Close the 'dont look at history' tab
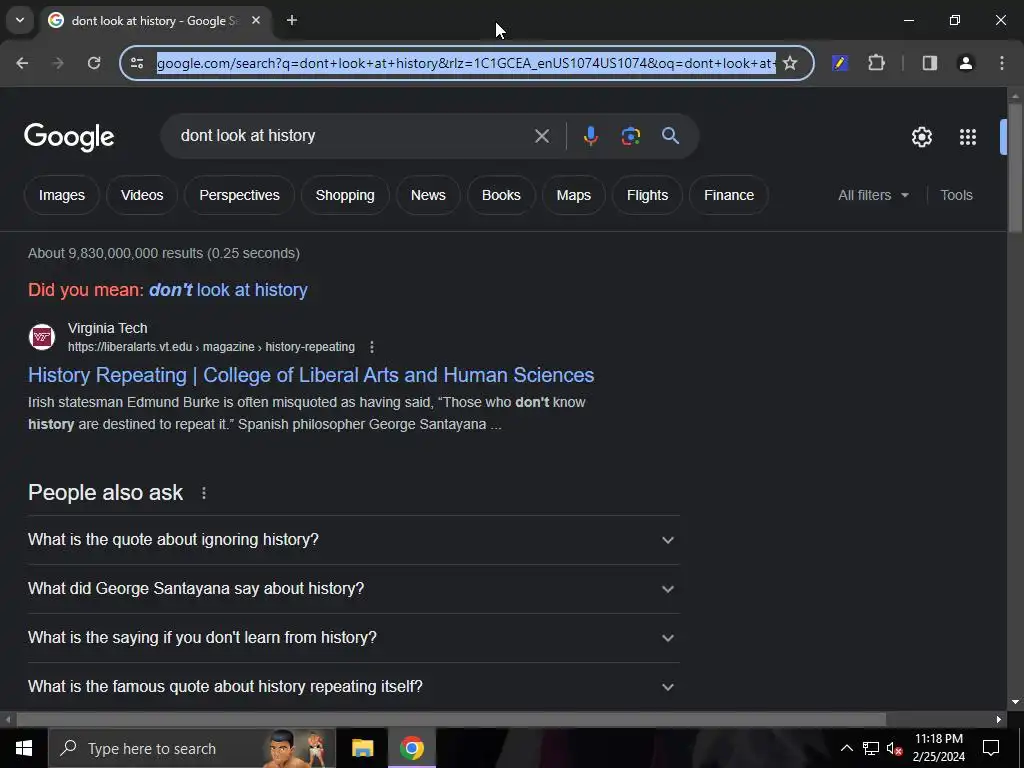 pos(256,20)
